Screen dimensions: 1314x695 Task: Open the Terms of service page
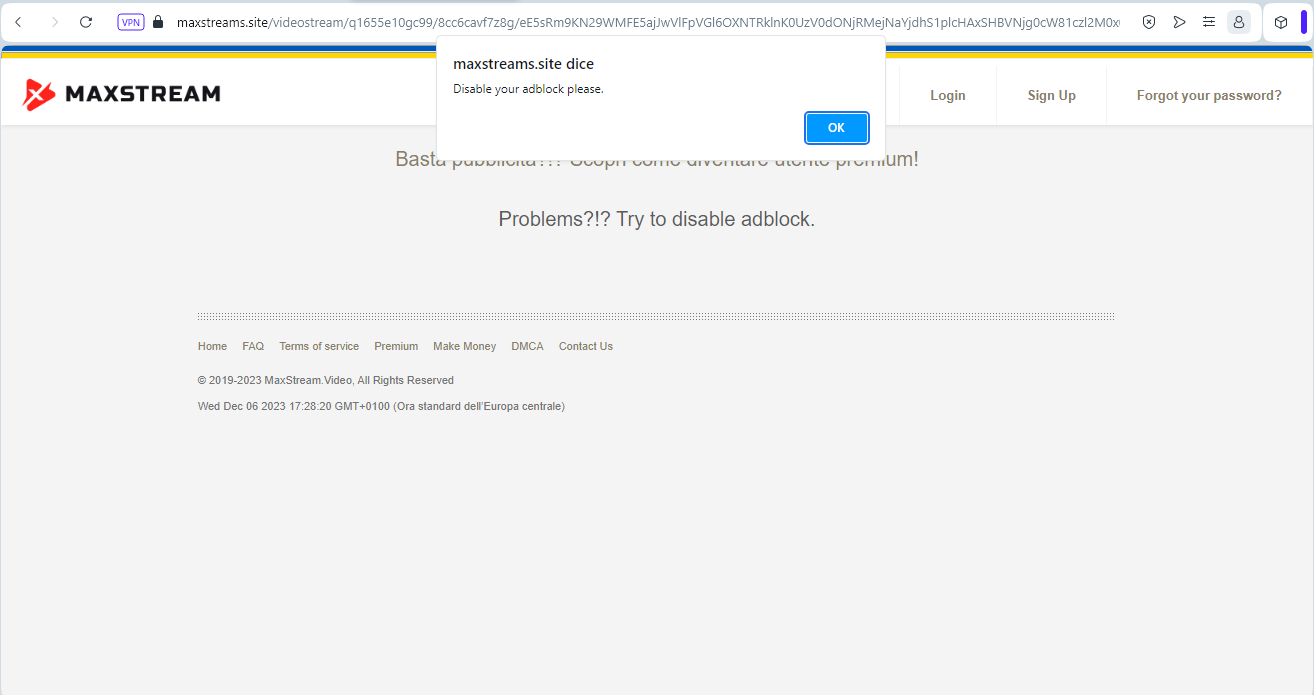tap(319, 346)
